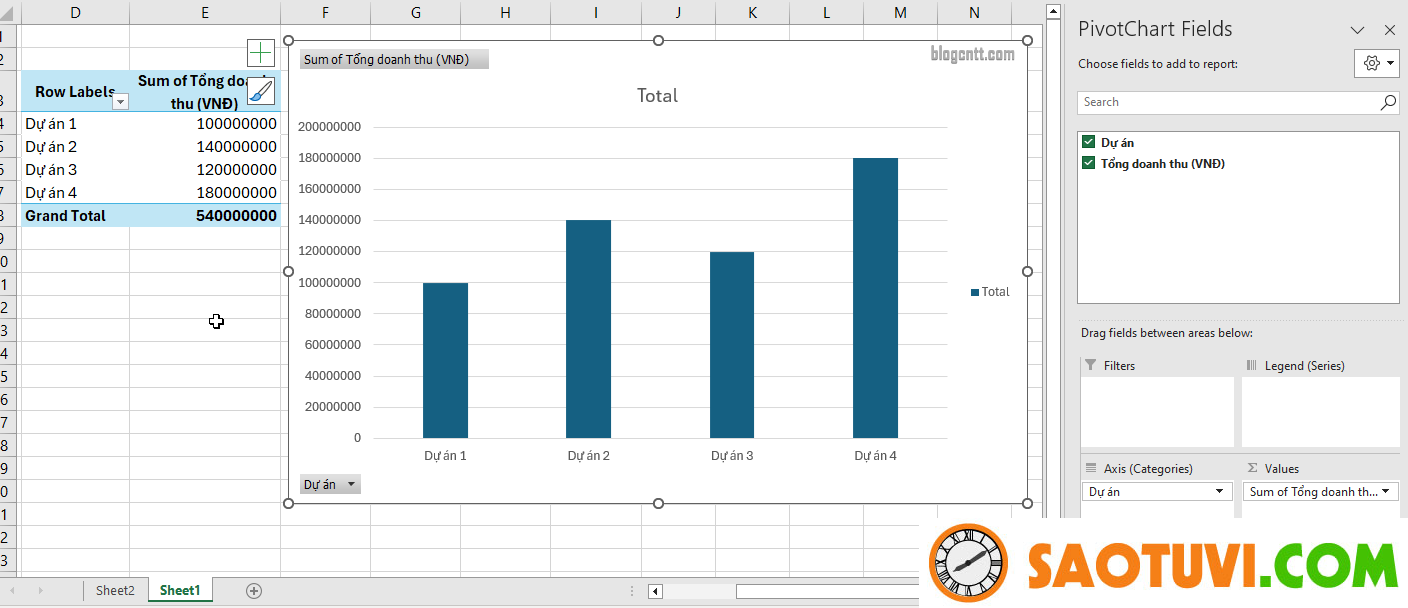Click the vertical scrollbar up arrow
The width and height of the screenshot is (1408, 608).
pyautogui.click(x=1053, y=12)
